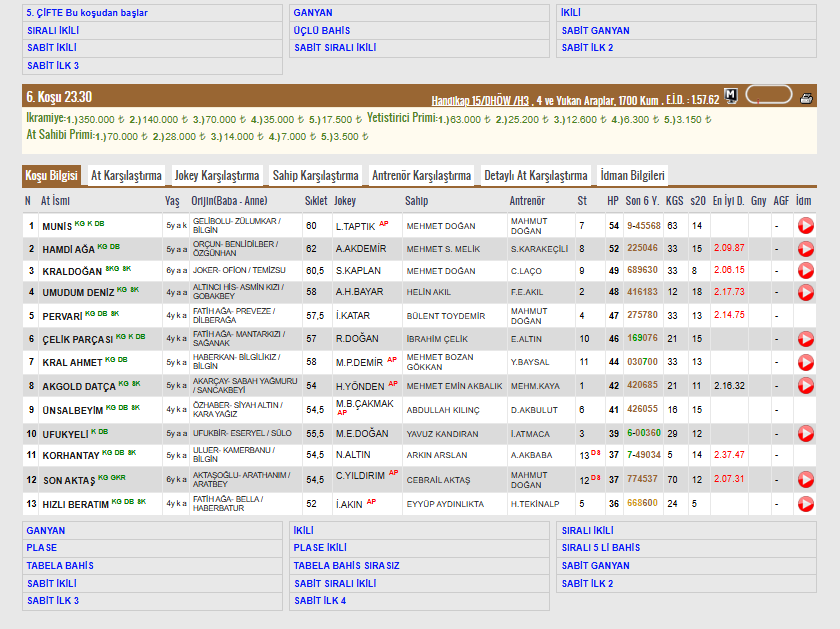Click horse name PERVARİ

[x=62, y=317]
